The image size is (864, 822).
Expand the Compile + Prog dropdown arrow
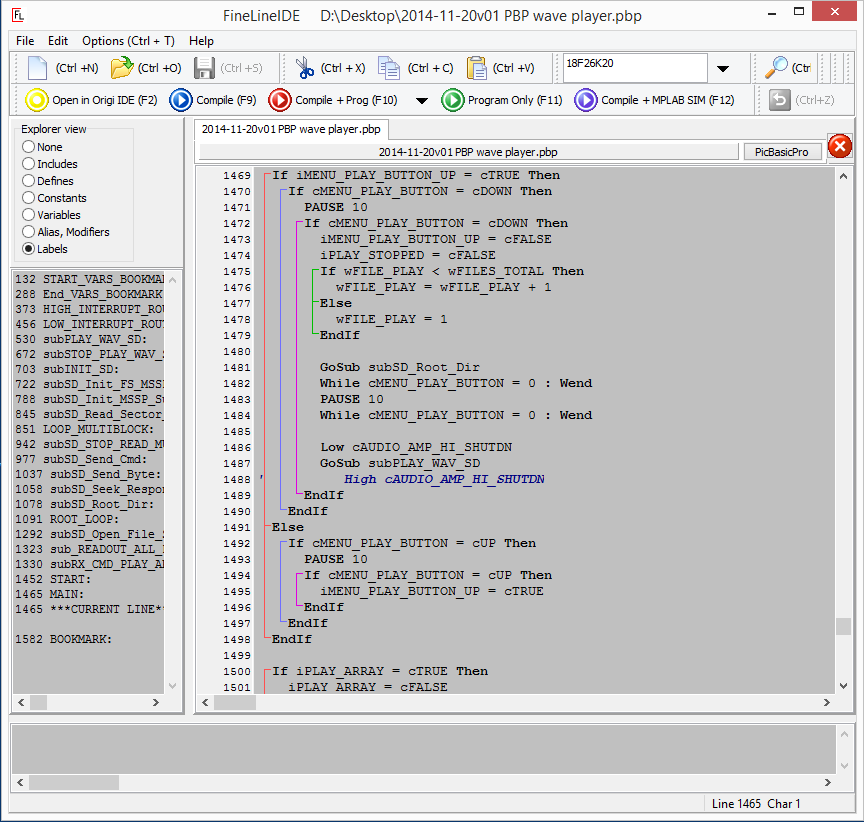(422, 101)
